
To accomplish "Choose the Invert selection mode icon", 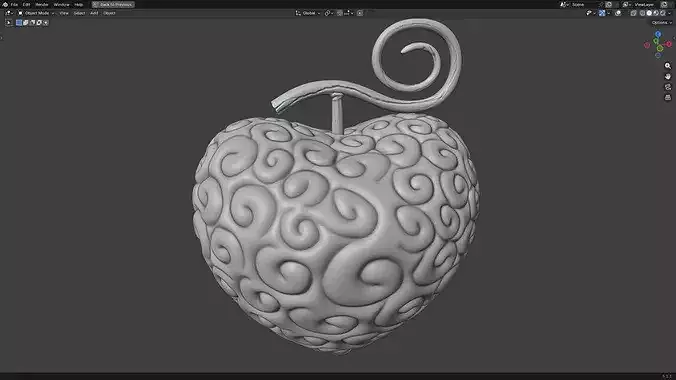I will pos(39,22).
